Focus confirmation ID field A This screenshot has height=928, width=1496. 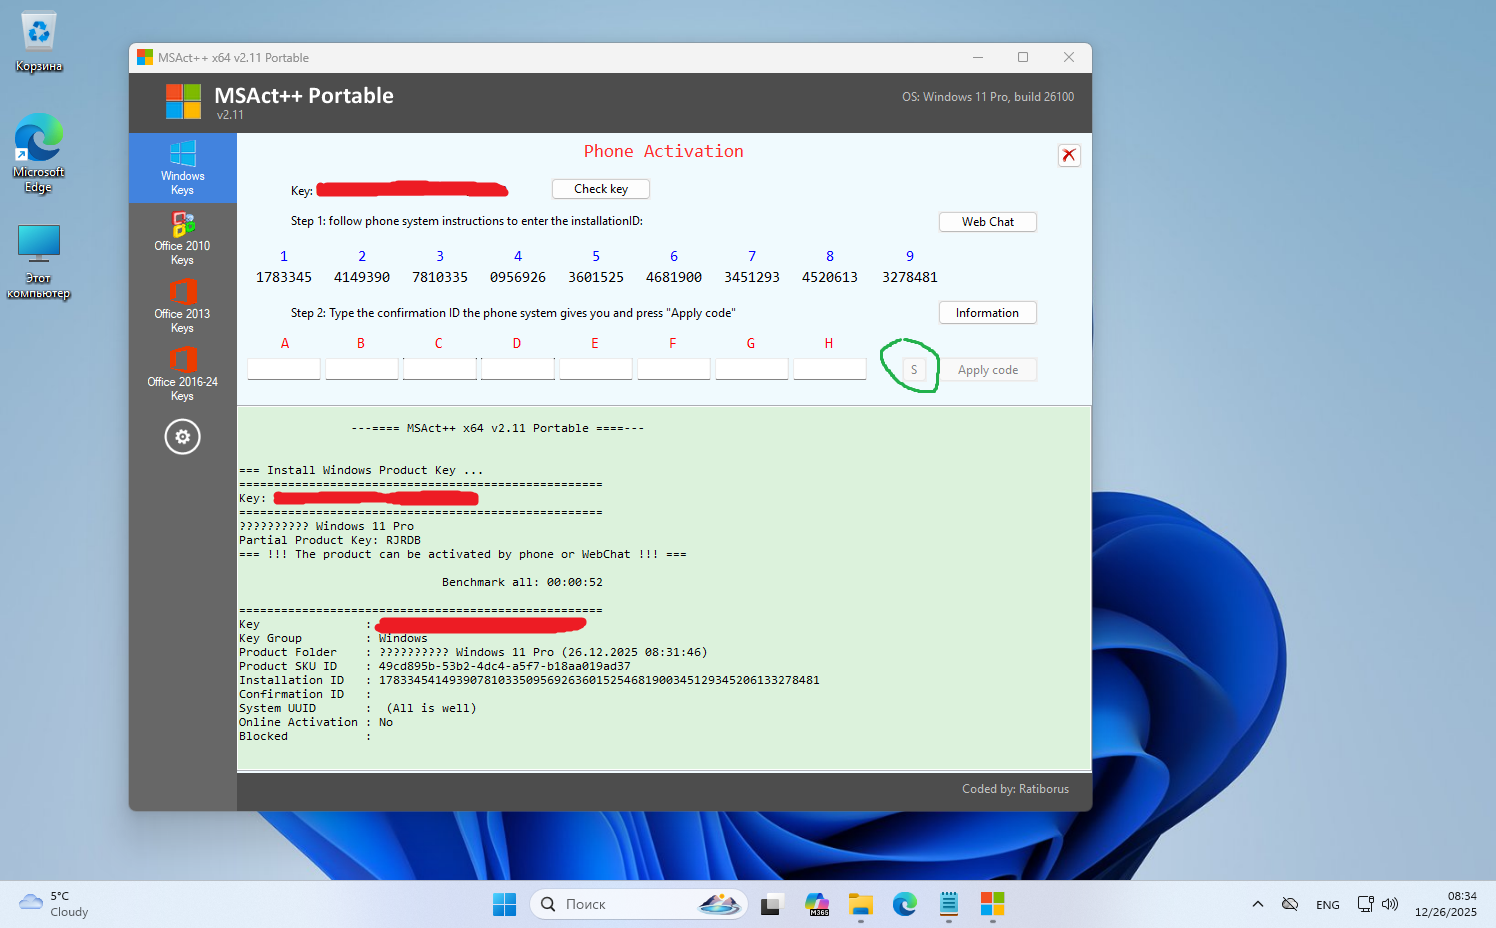(x=284, y=369)
